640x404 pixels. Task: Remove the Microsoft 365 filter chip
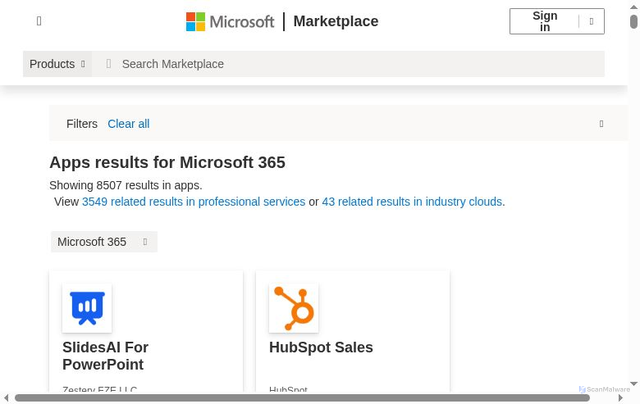[145, 242]
